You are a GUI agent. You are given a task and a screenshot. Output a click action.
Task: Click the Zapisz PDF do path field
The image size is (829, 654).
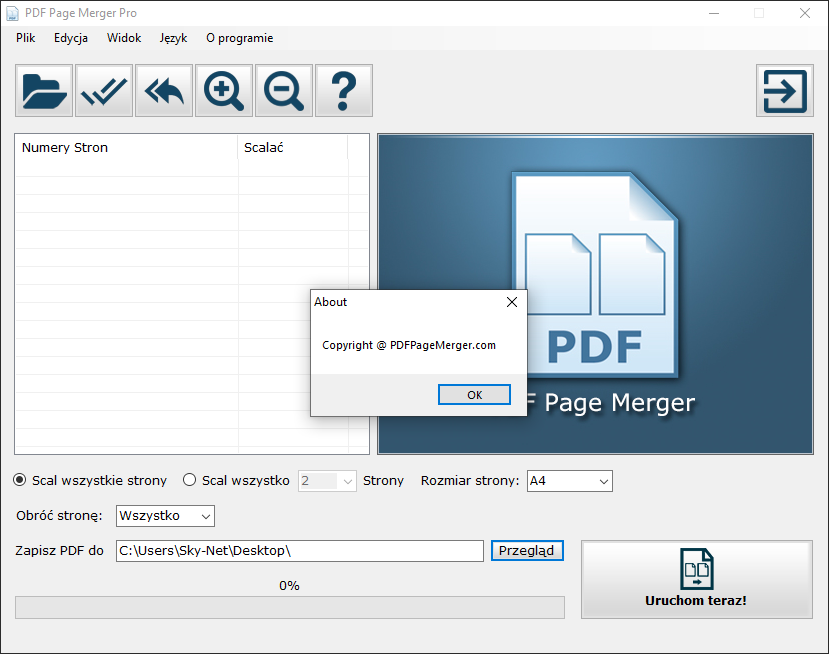(300, 551)
